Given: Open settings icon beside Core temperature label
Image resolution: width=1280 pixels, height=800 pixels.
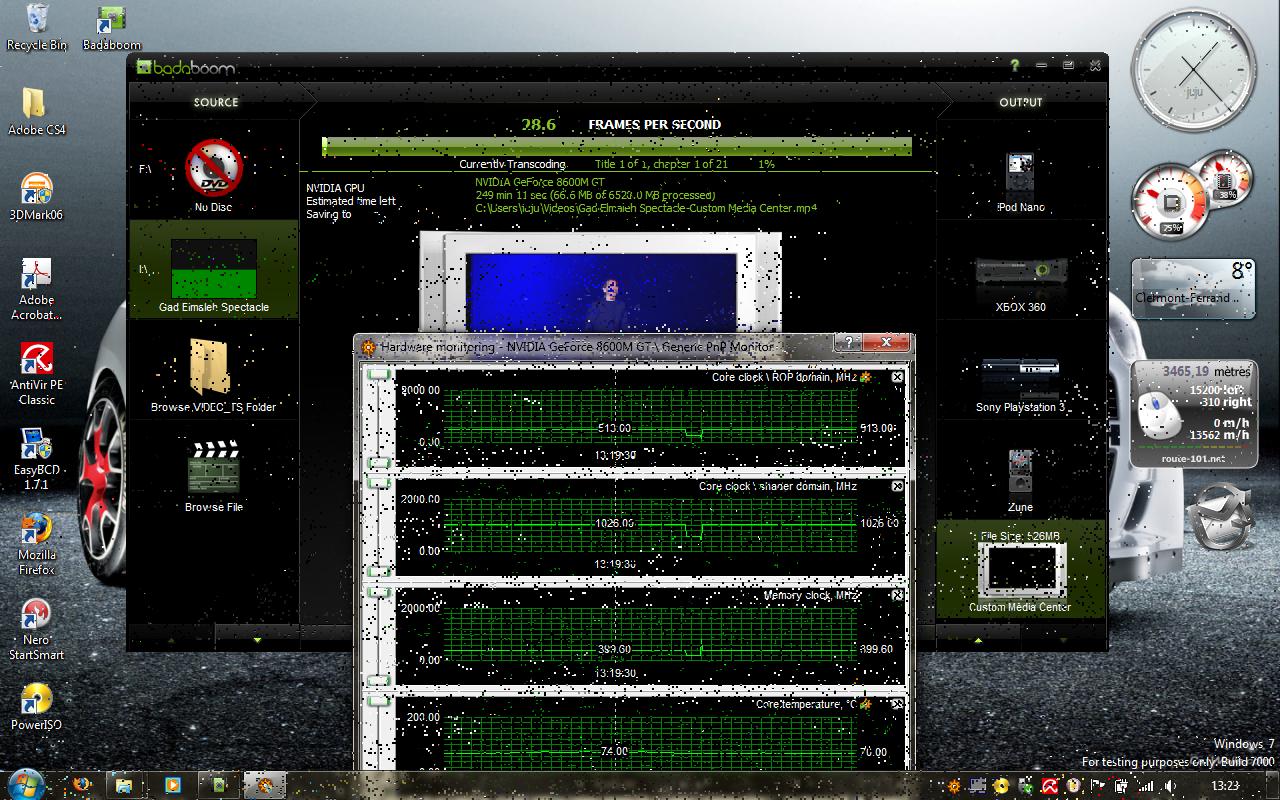Looking at the screenshot, I should [x=865, y=704].
